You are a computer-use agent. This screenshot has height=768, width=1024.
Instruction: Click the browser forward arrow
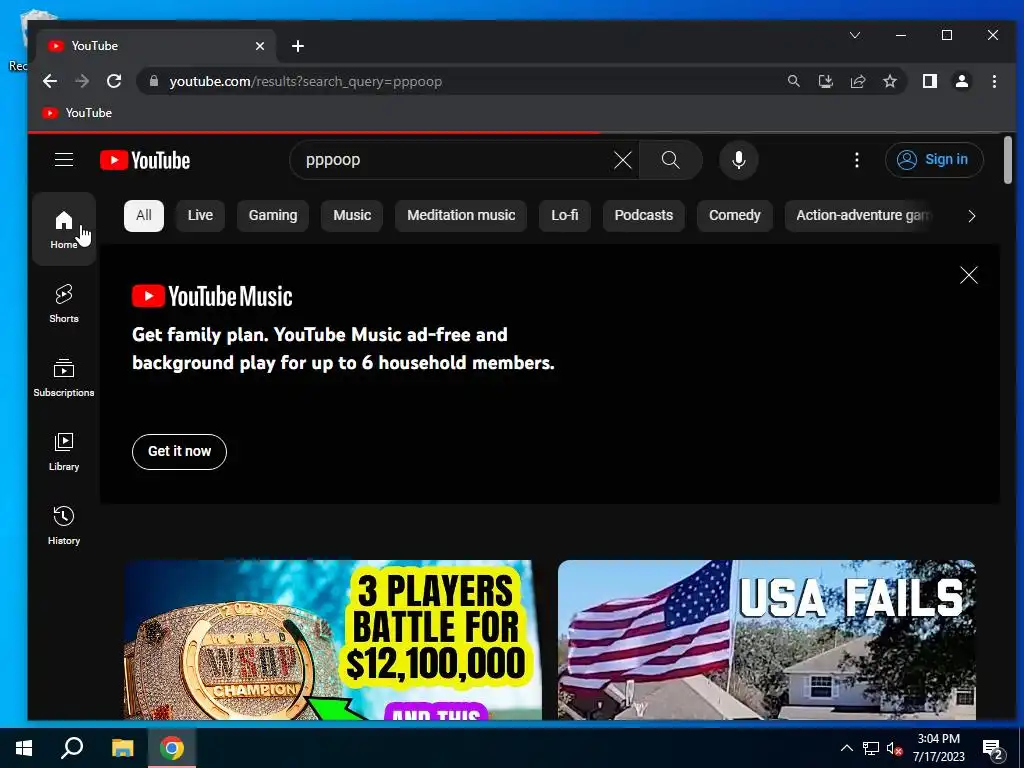(x=82, y=81)
